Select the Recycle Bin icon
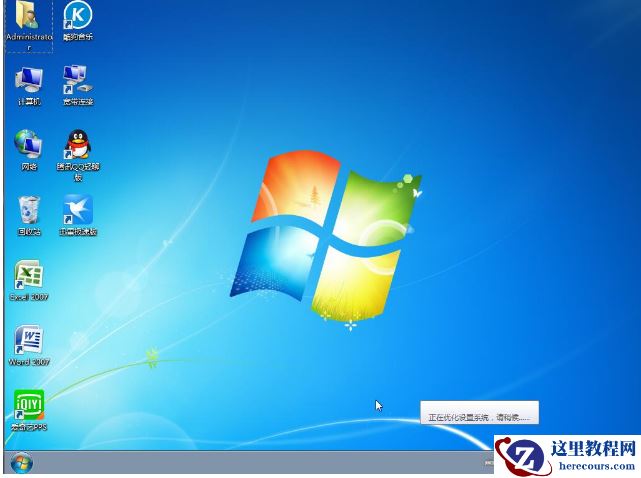The image size is (641, 478). [x=29, y=215]
